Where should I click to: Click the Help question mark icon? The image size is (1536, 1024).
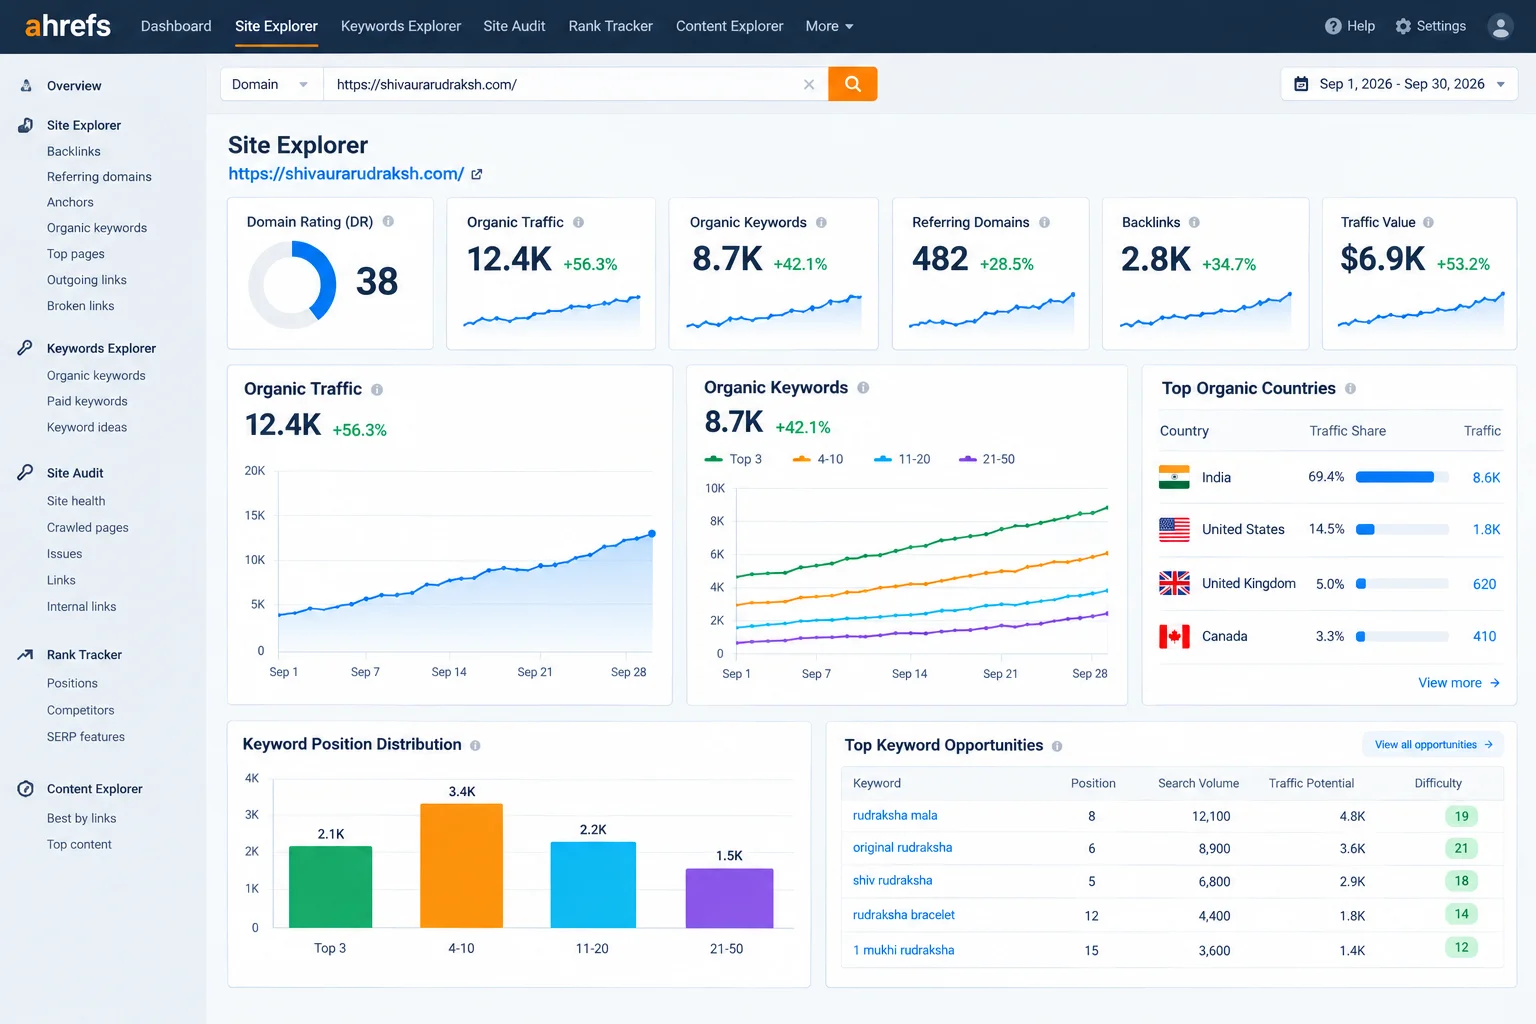pos(1333,26)
